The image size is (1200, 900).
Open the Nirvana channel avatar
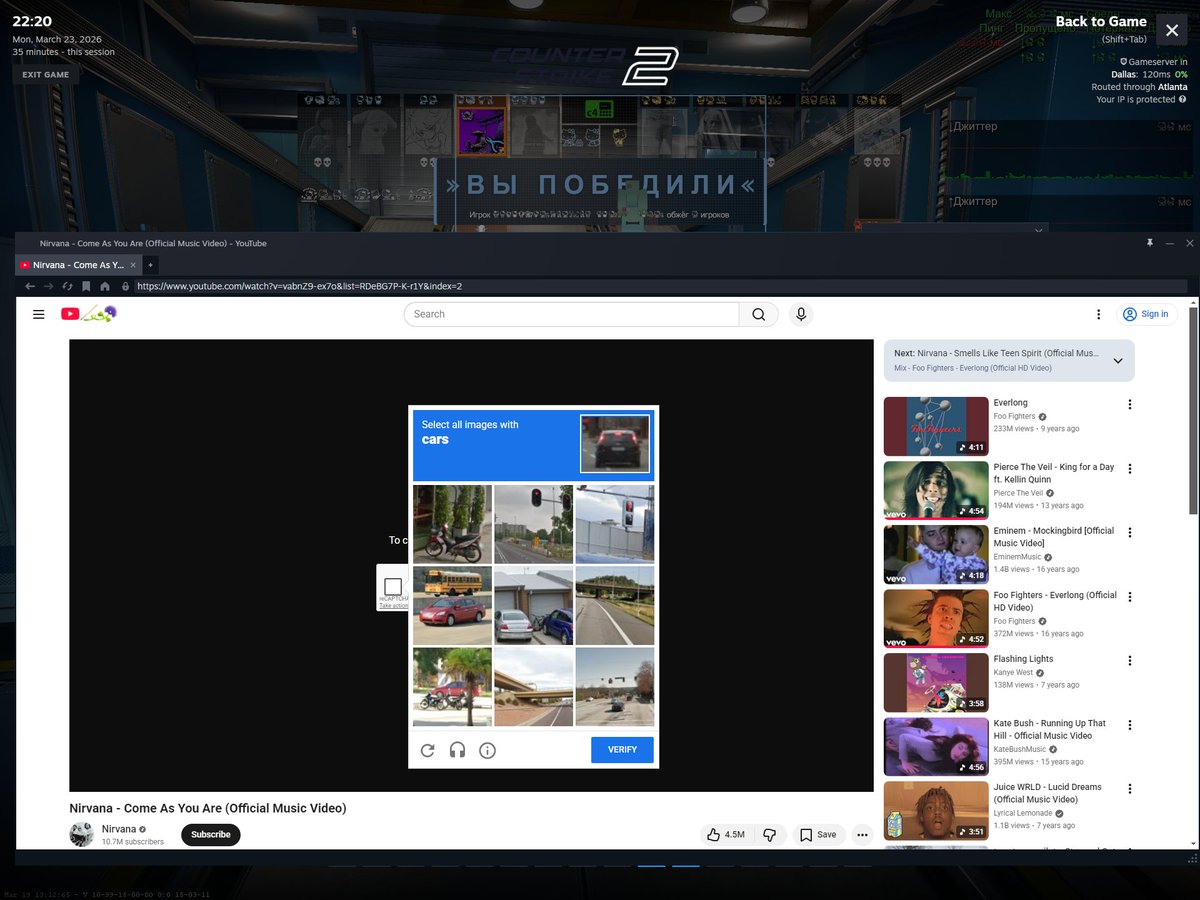coord(81,834)
